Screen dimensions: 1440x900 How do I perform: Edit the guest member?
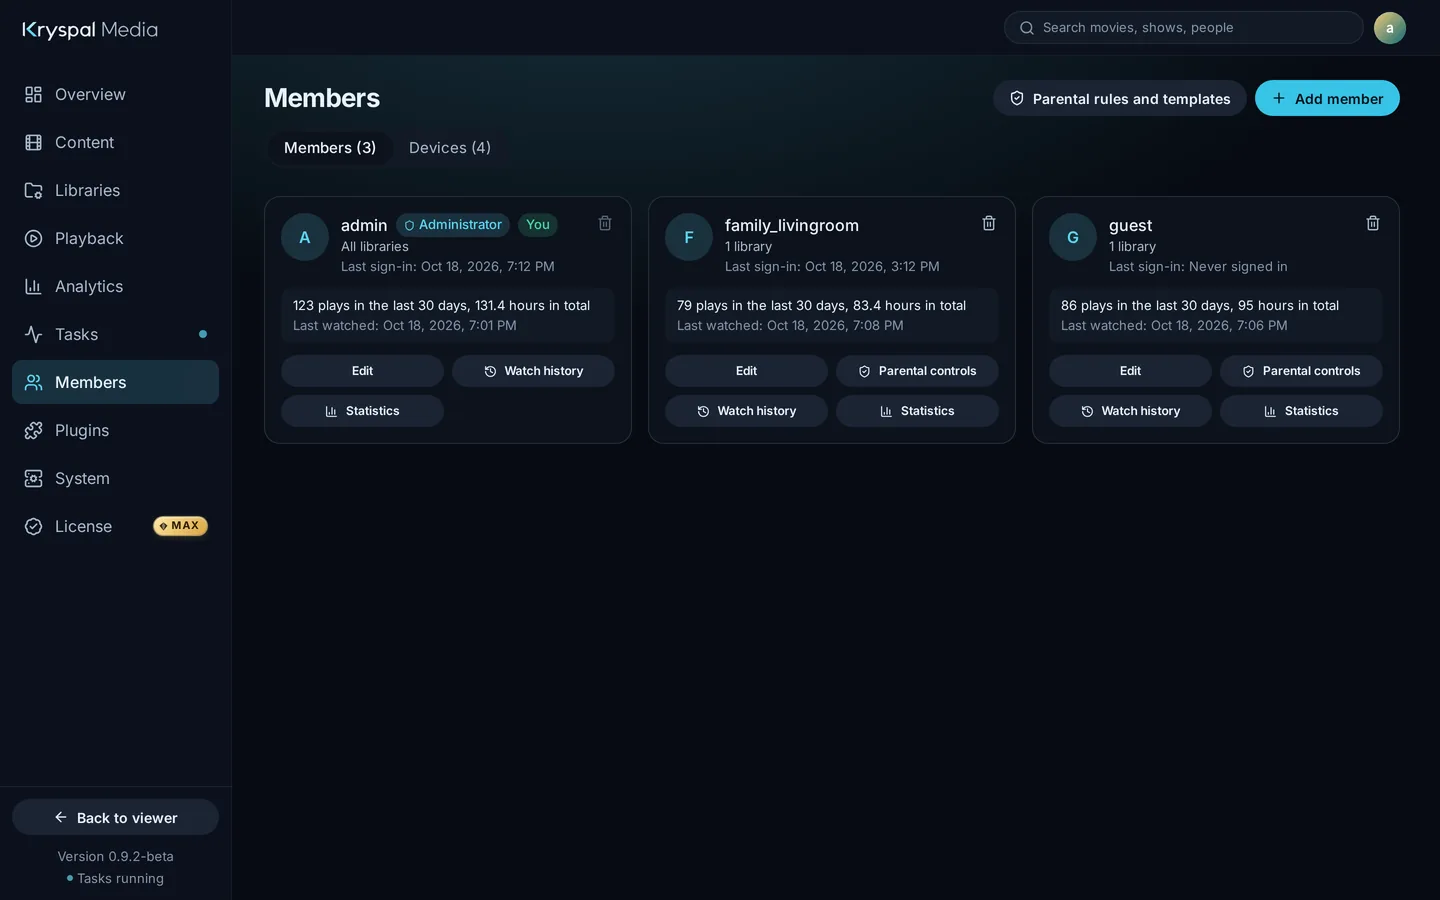pos(1130,371)
